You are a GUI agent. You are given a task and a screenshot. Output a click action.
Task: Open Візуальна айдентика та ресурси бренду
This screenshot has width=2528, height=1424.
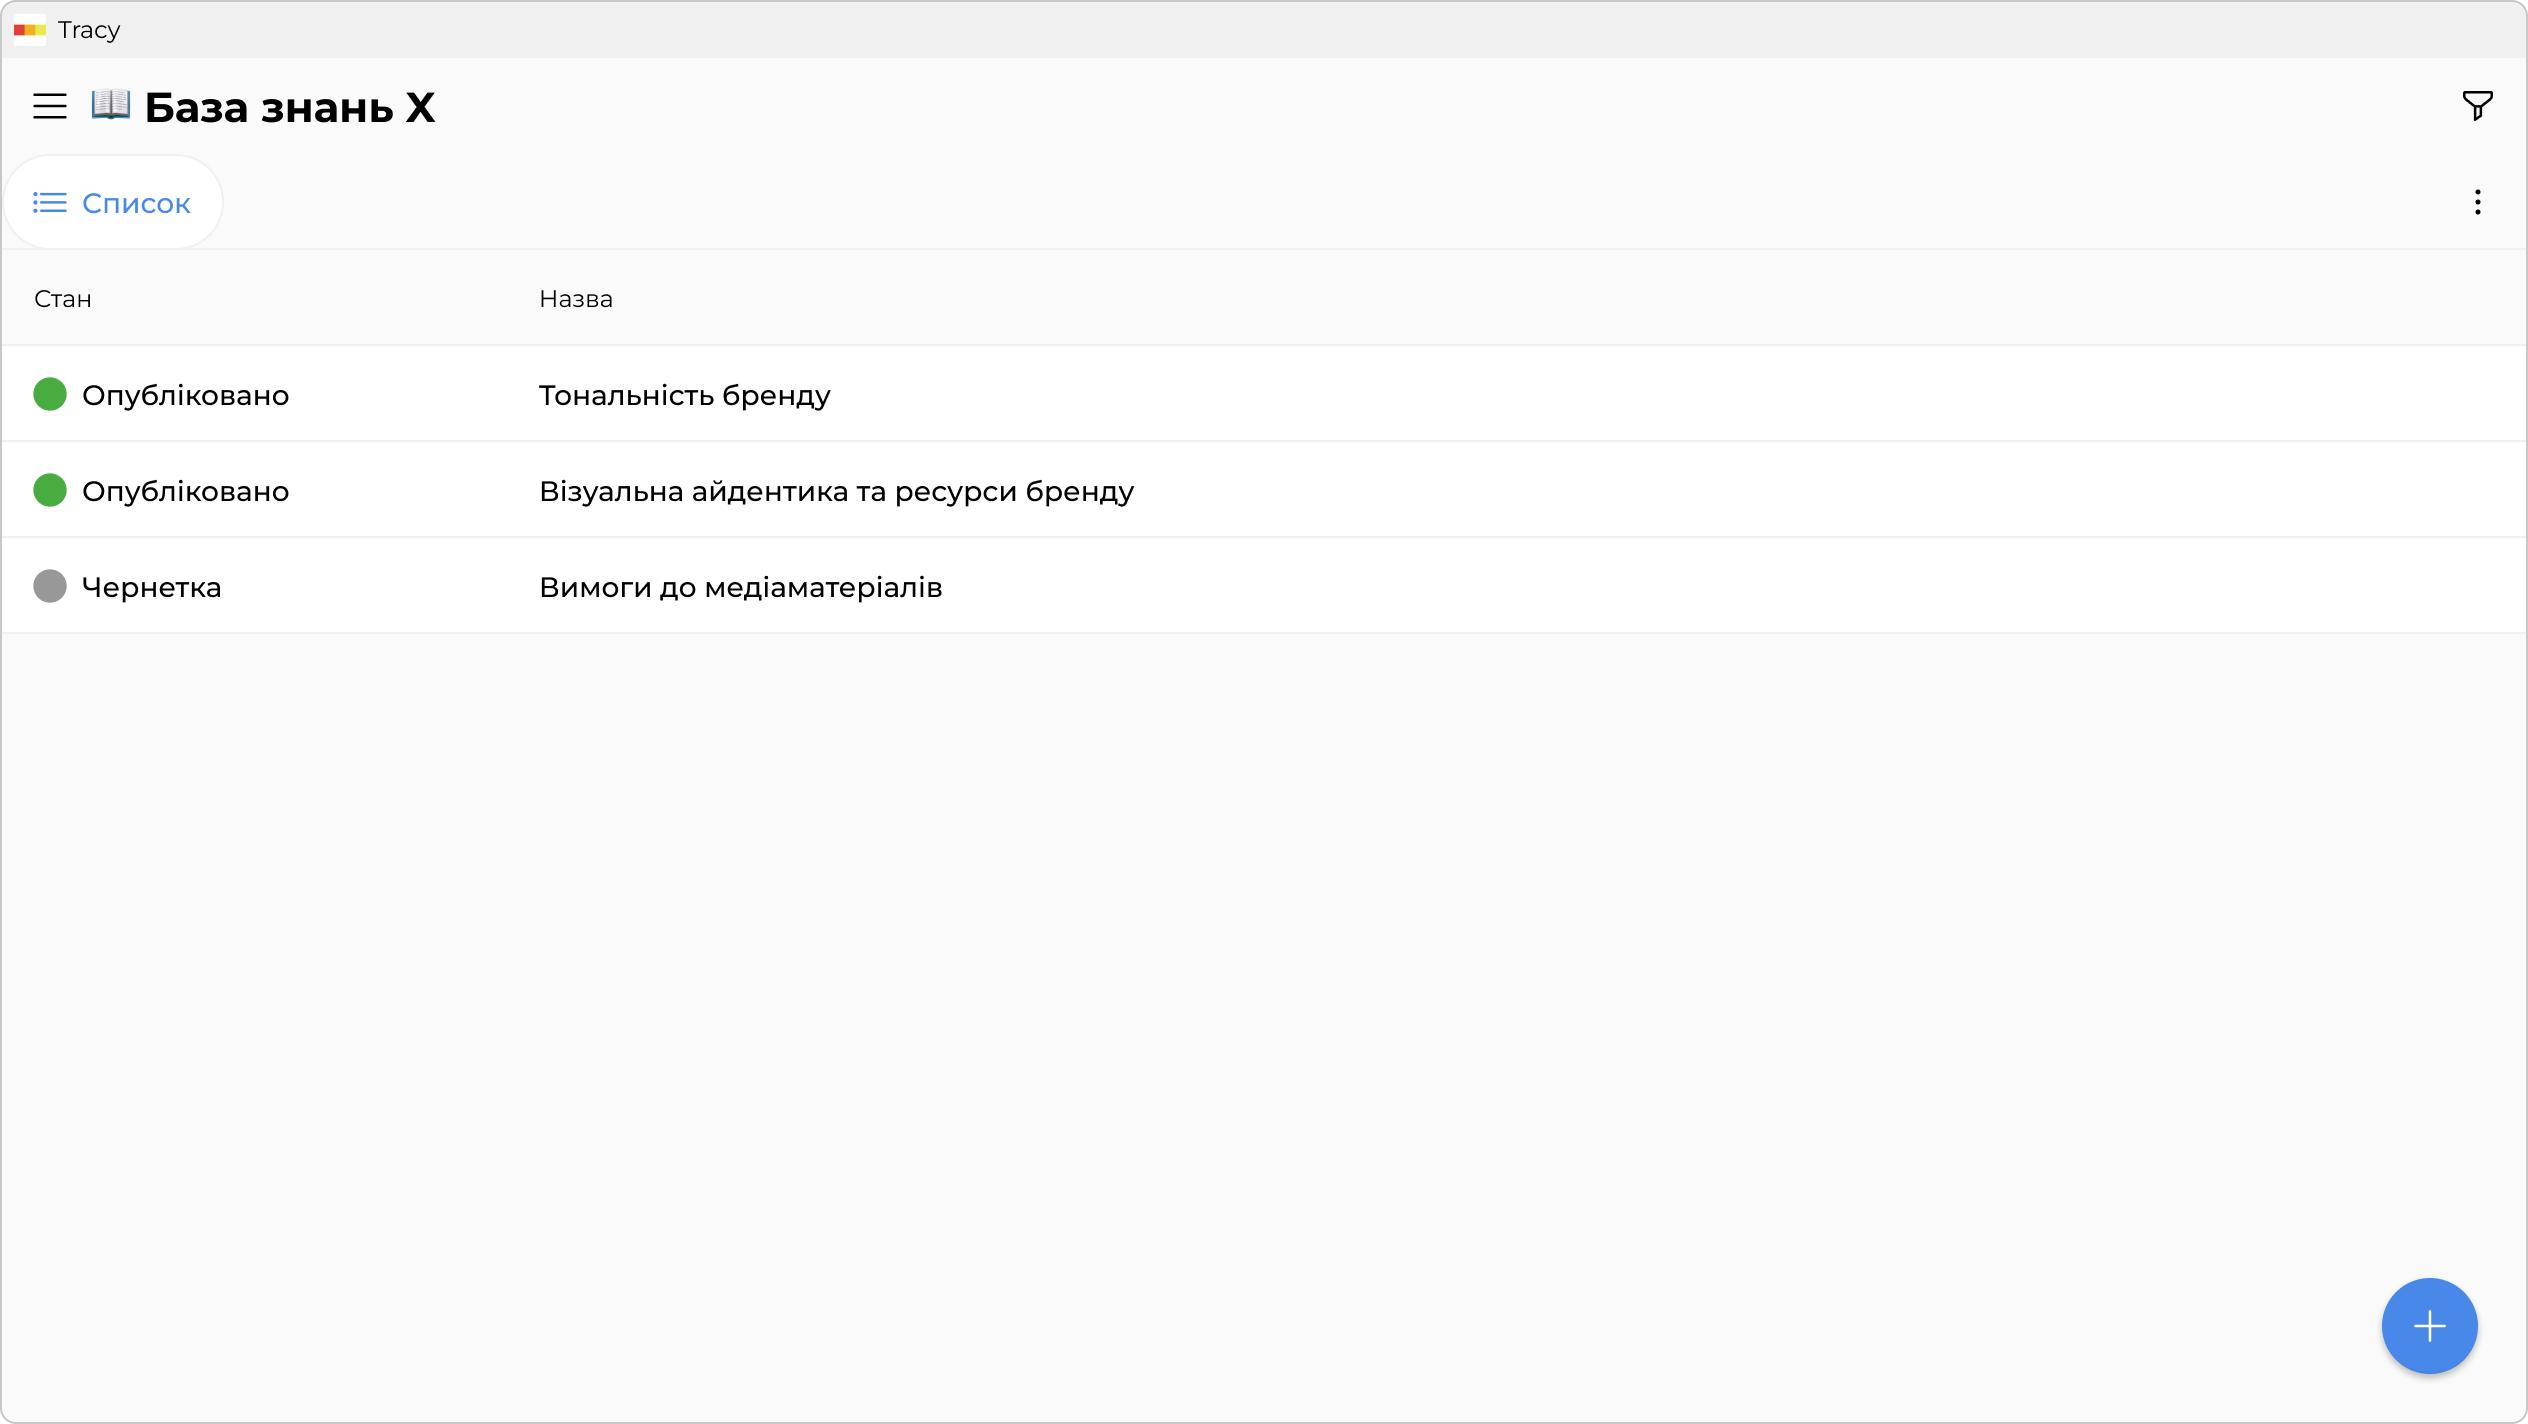[836, 492]
